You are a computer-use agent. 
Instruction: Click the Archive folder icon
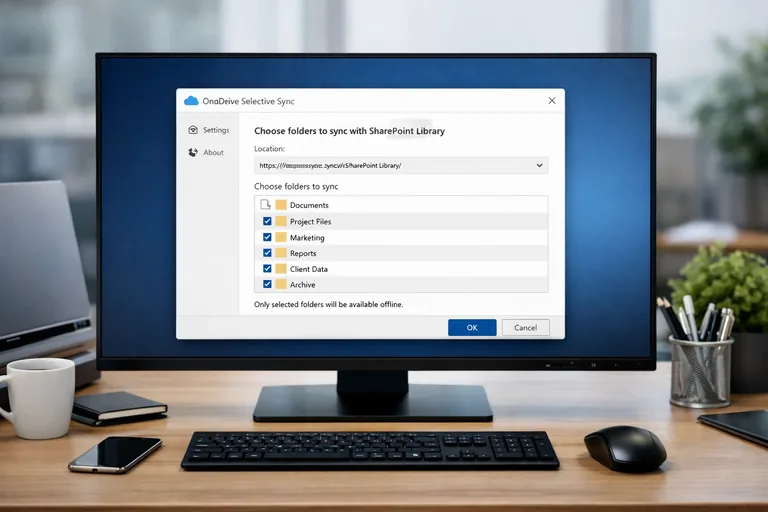click(x=281, y=284)
